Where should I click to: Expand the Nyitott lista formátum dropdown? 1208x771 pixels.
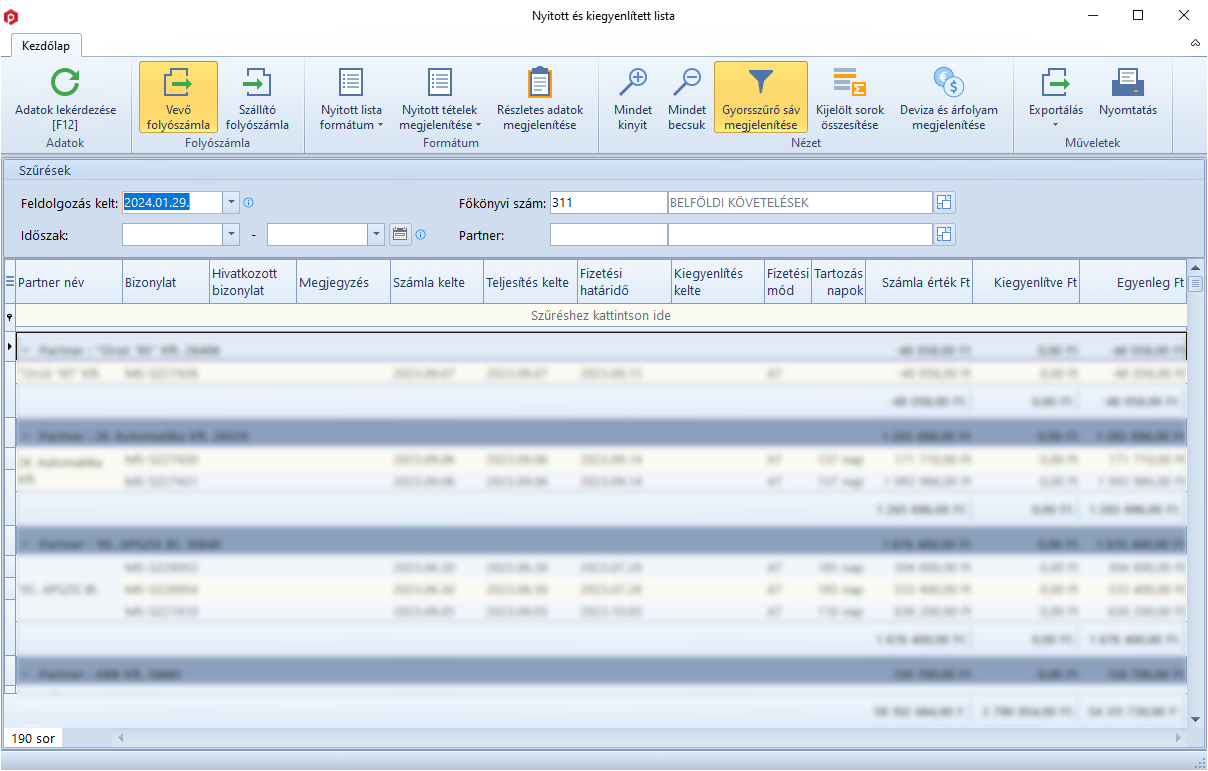[351, 117]
